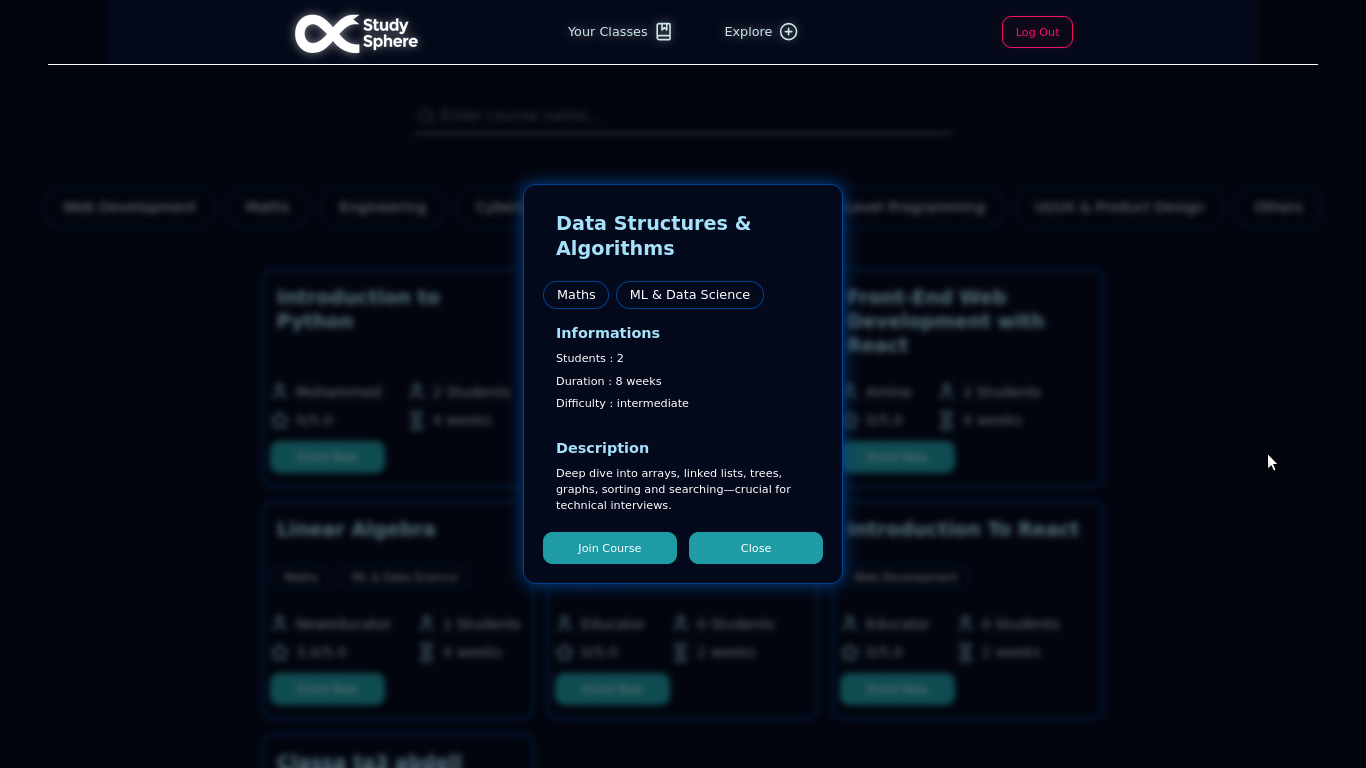The image size is (1366, 768).
Task: Enroll in Introduction To React course
Action: coord(897,689)
